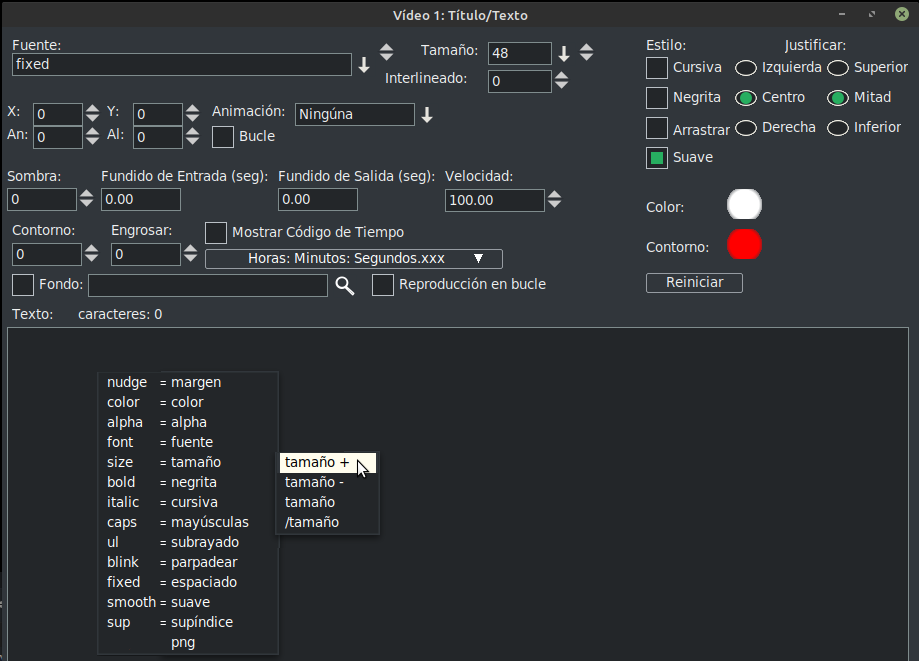
Task: Click the Engrosar spinner arrows
Action: point(191,255)
